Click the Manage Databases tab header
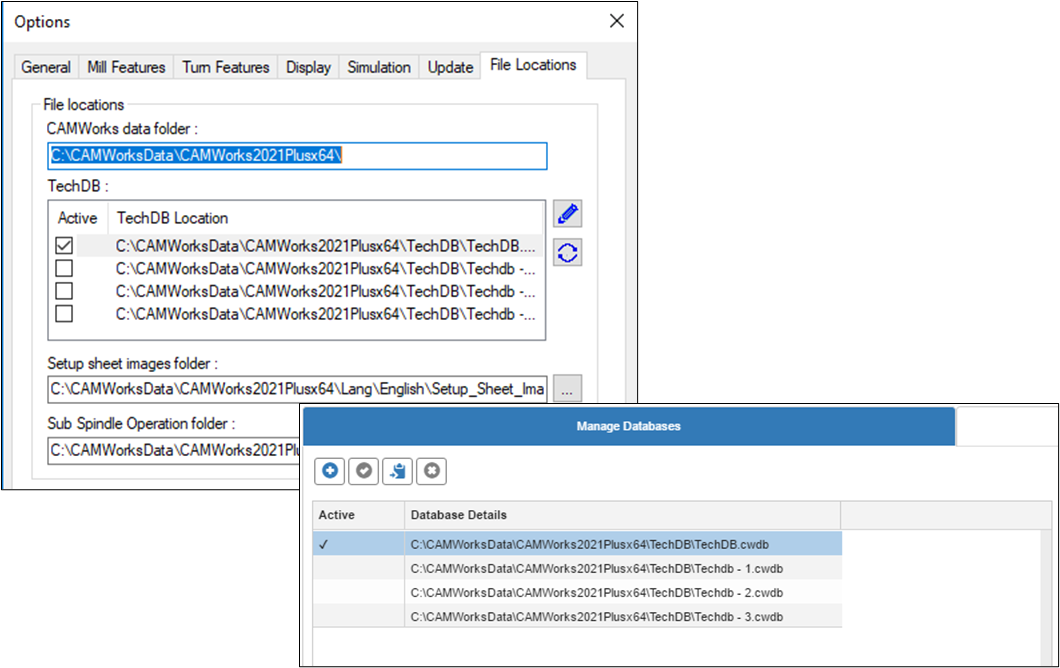This screenshot has width=1060, height=668. pos(629,426)
